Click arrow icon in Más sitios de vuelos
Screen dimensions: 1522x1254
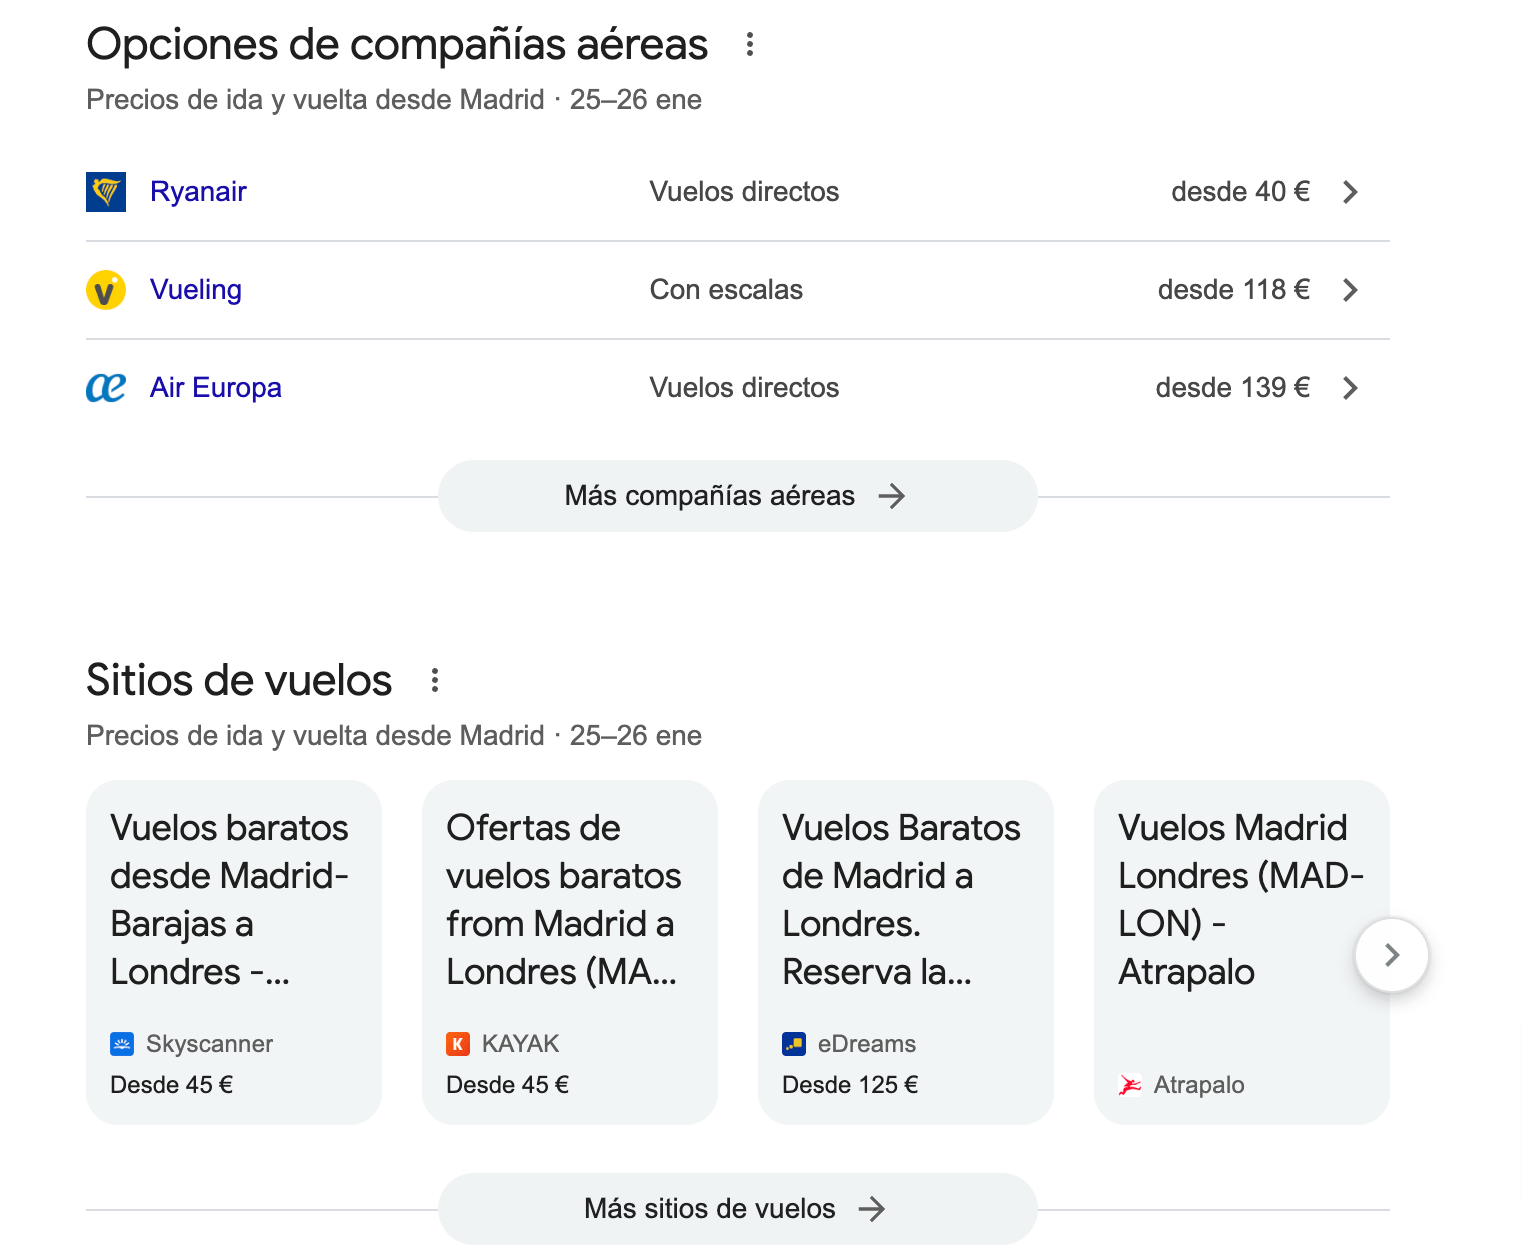[x=872, y=1209]
